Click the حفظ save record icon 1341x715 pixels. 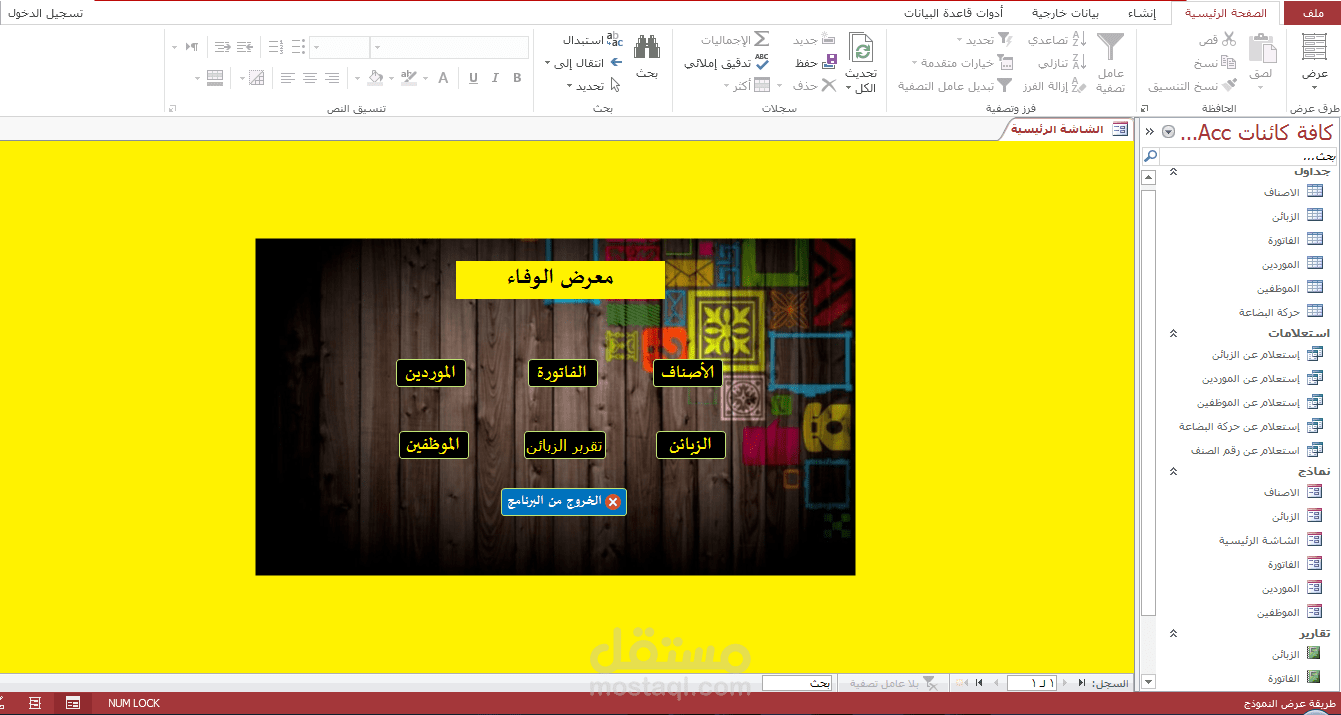coord(828,62)
